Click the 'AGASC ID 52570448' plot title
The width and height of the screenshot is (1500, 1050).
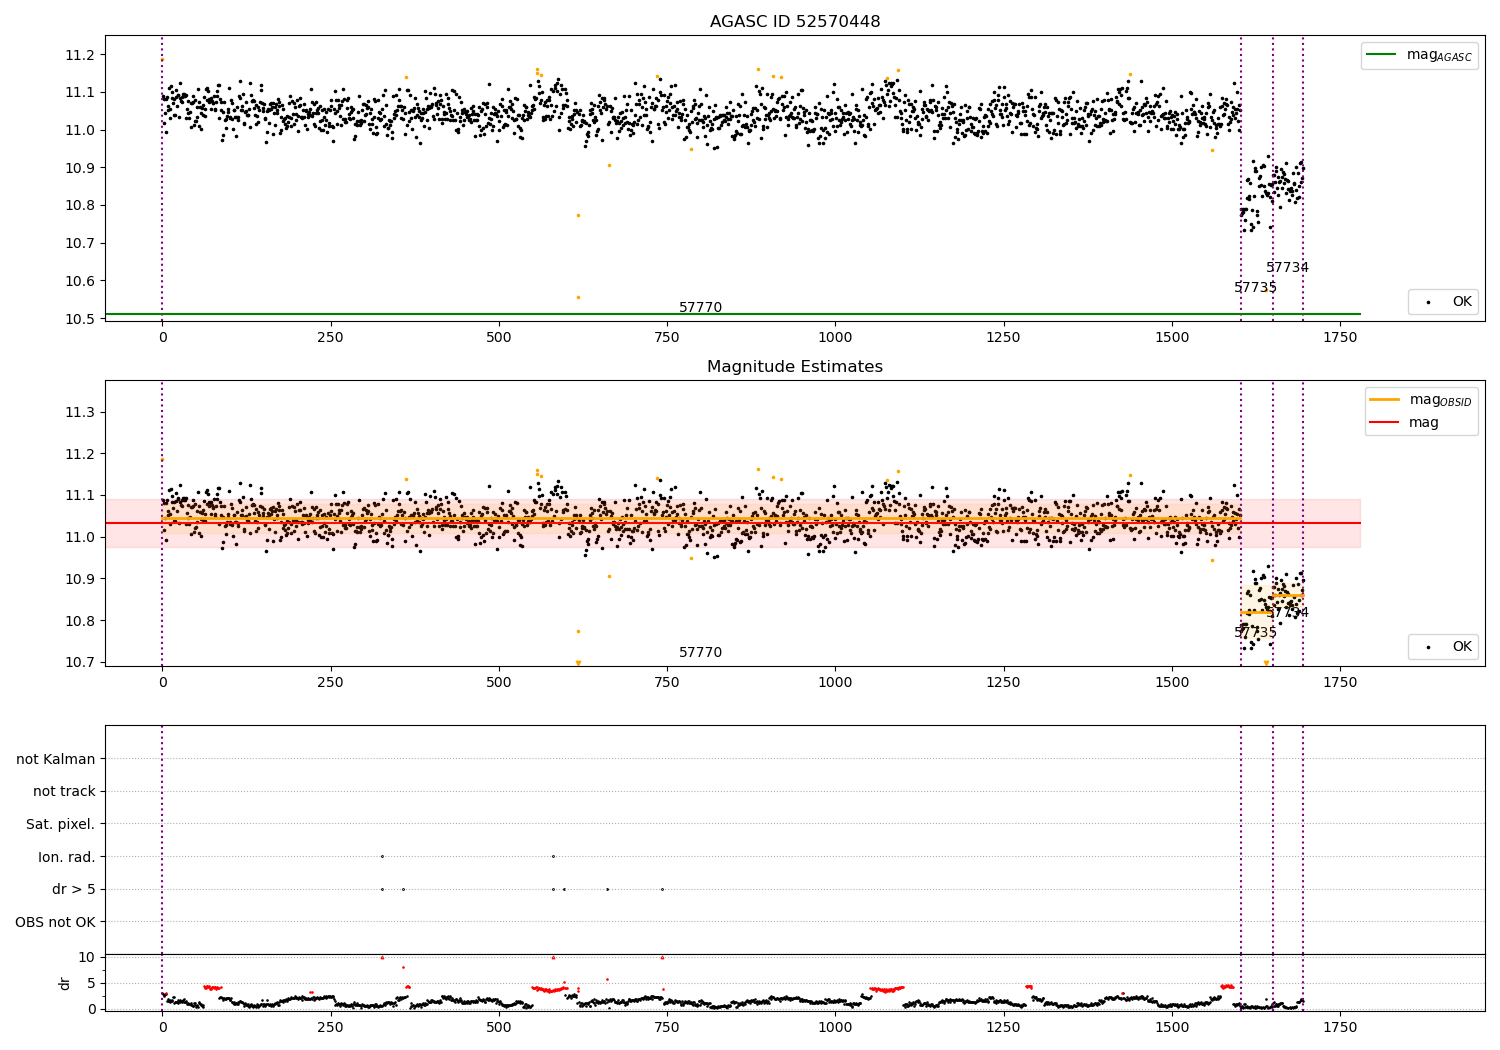click(795, 22)
